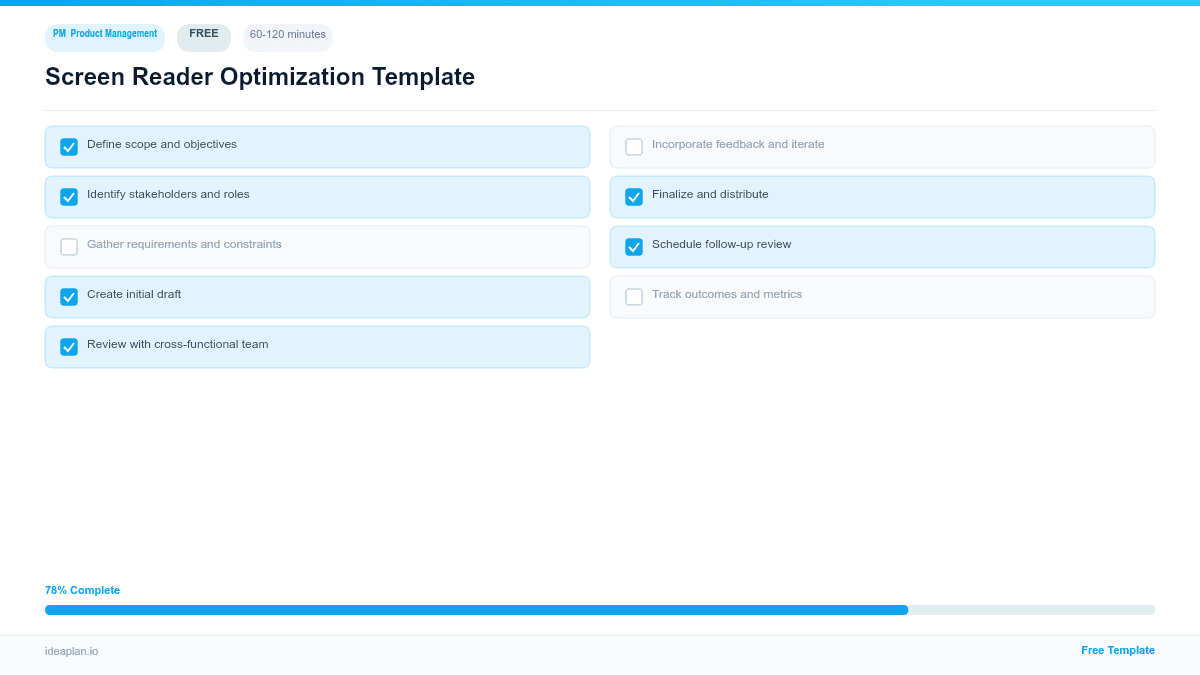Open the Free Template link
This screenshot has height=675, width=1200.
(x=1117, y=650)
